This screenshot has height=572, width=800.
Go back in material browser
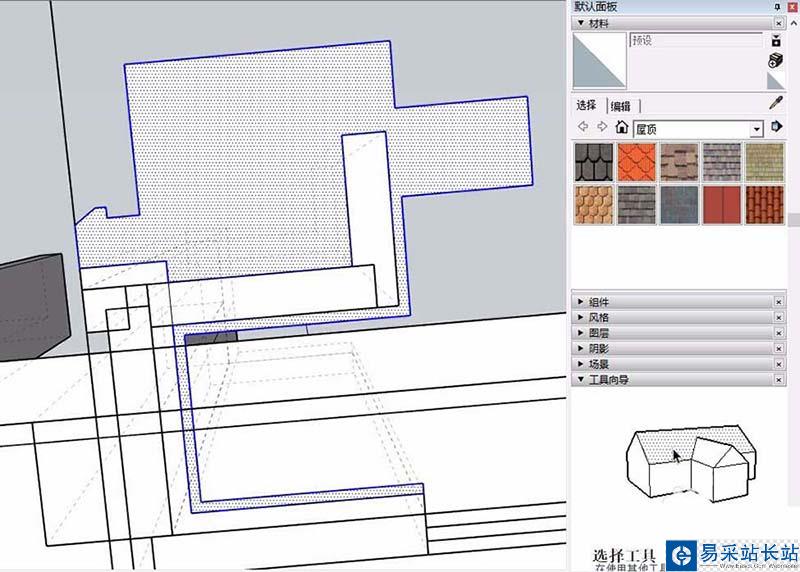click(x=583, y=126)
